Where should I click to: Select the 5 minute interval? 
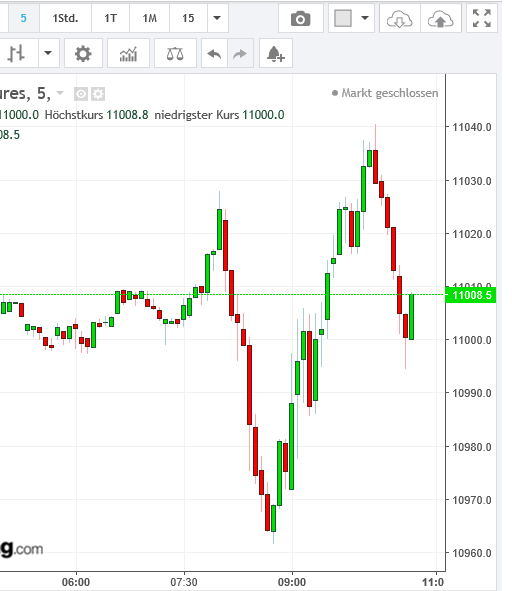(x=23, y=18)
